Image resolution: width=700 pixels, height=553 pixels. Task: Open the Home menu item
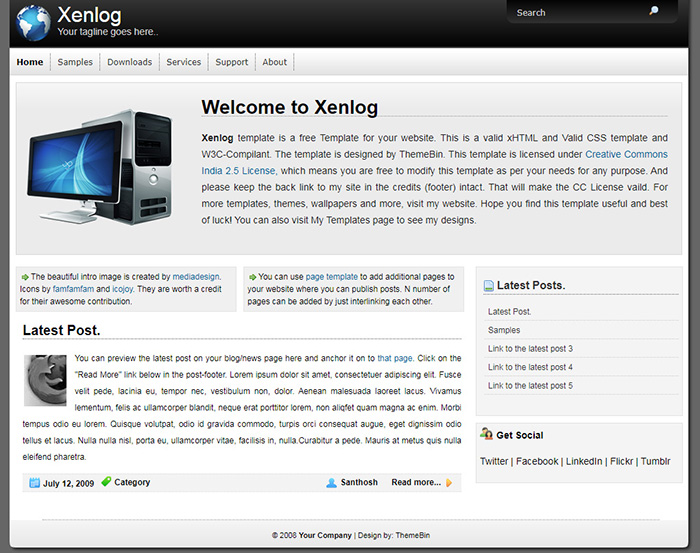coord(30,62)
